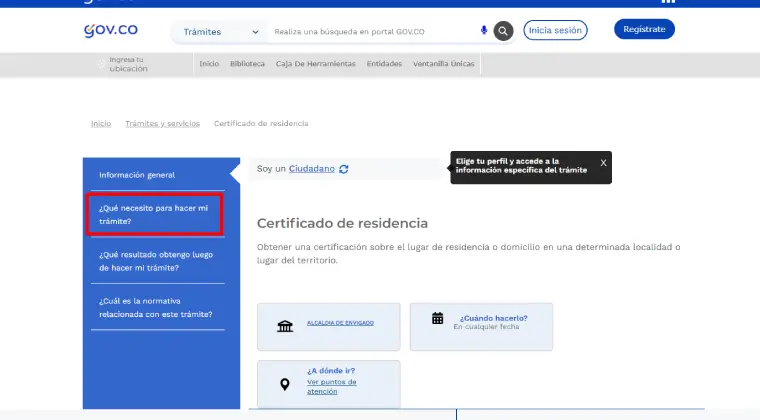Click the Certificado de residencia heading

(342, 223)
